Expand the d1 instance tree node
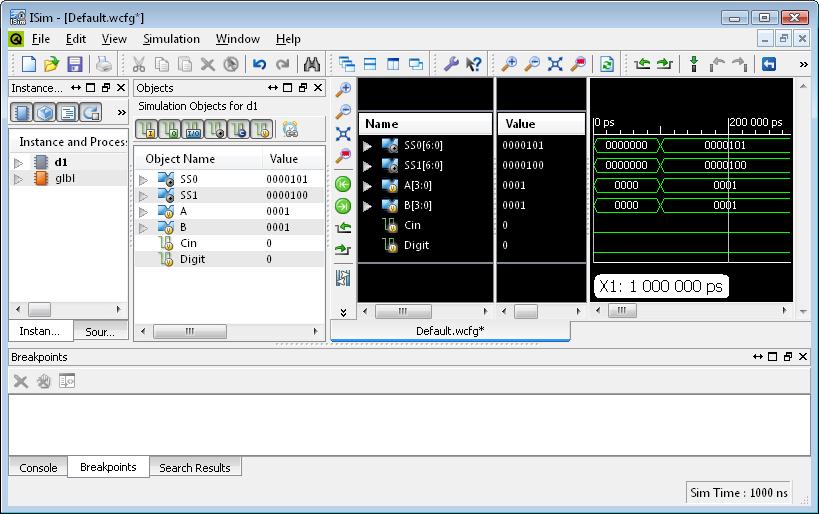The width and height of the screenshot is (819, 514). [x=18, y=162]
